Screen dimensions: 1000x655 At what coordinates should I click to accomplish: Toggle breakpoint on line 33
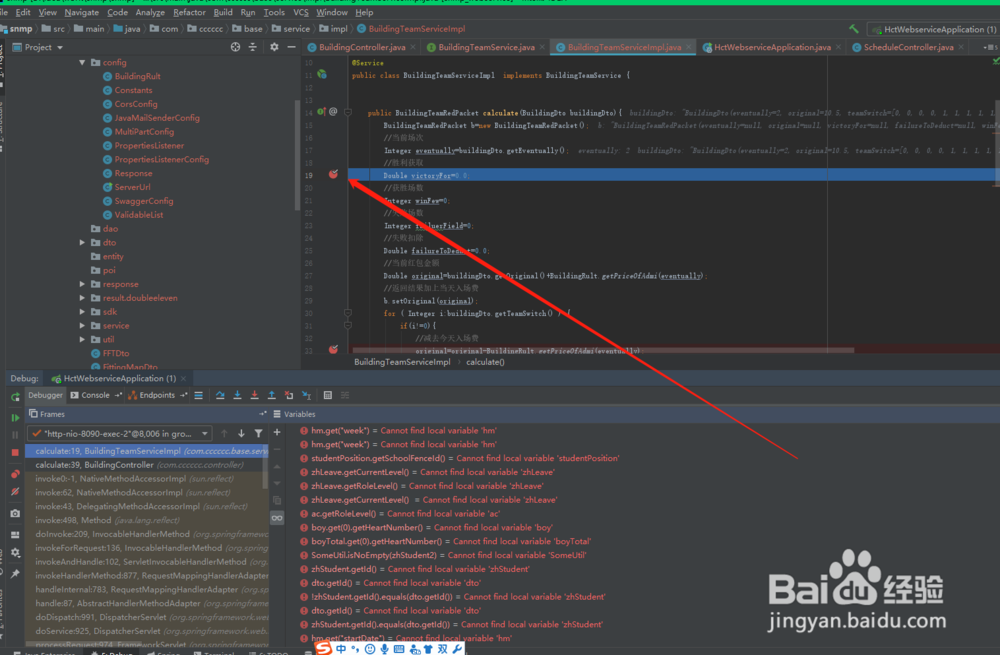(x=333, y=349)
